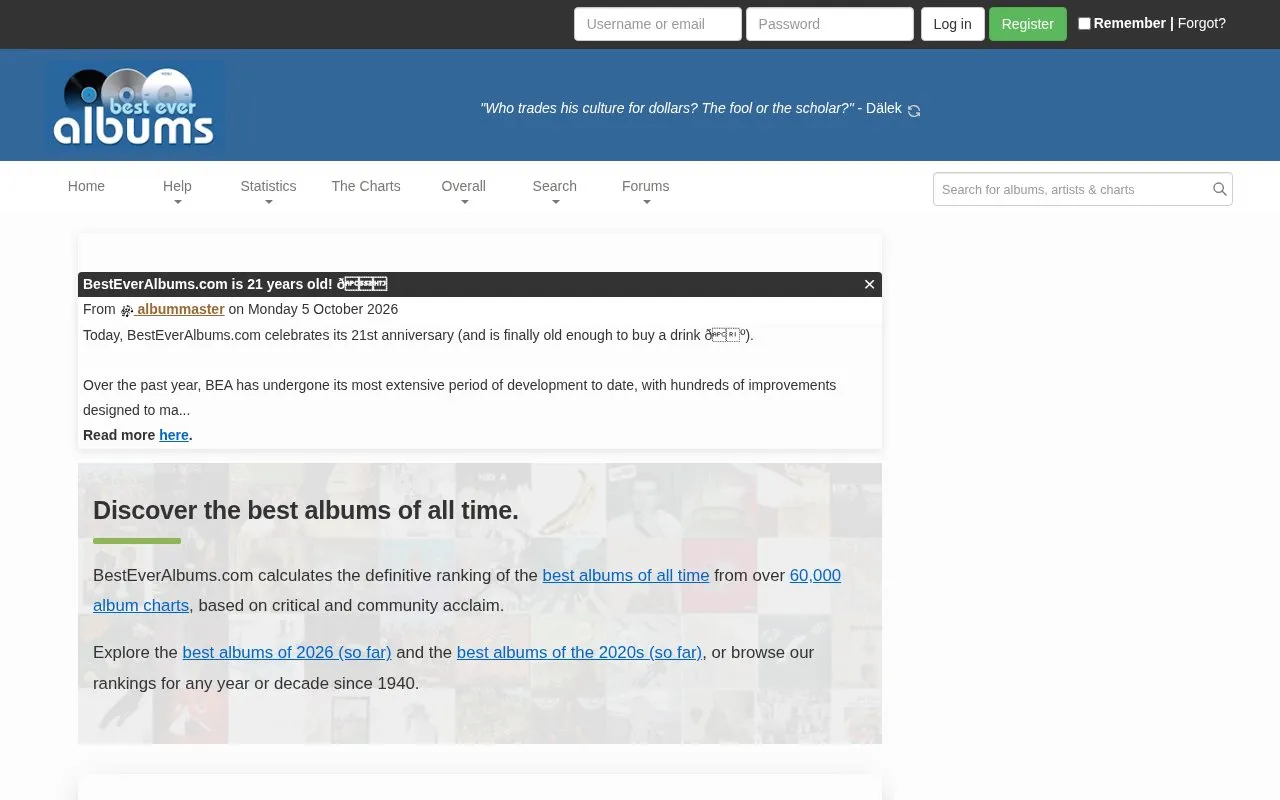Toggle the Remember checkbox

click(1084, 23)
